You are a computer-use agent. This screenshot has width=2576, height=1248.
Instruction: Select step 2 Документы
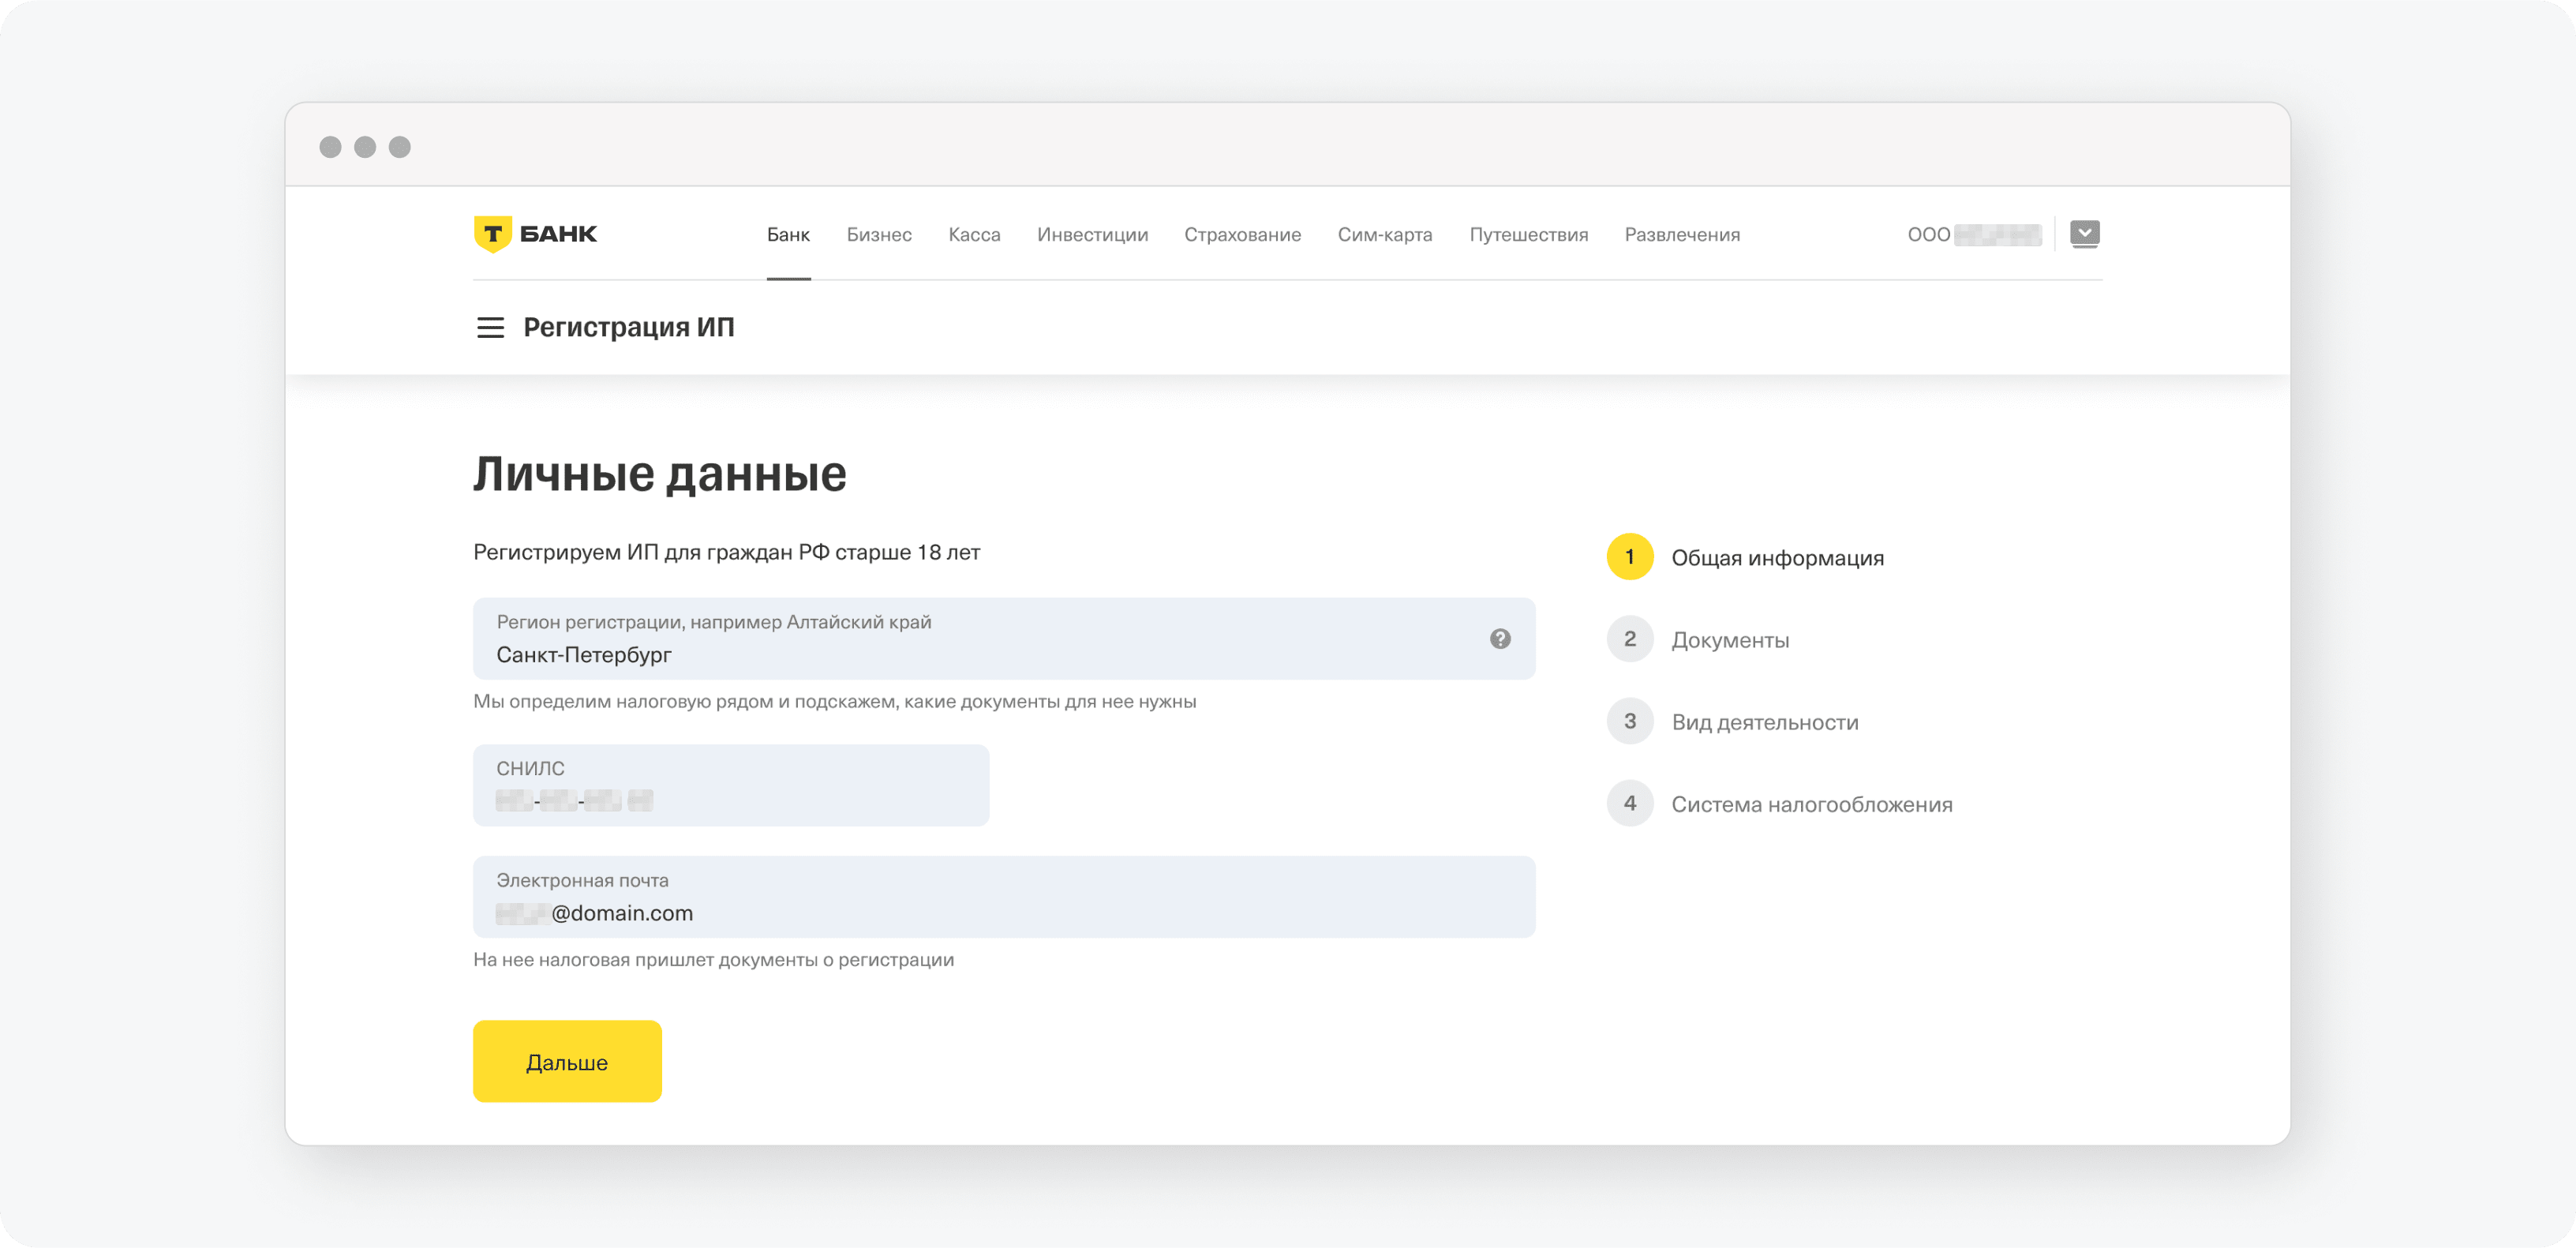pos(1698,639)
